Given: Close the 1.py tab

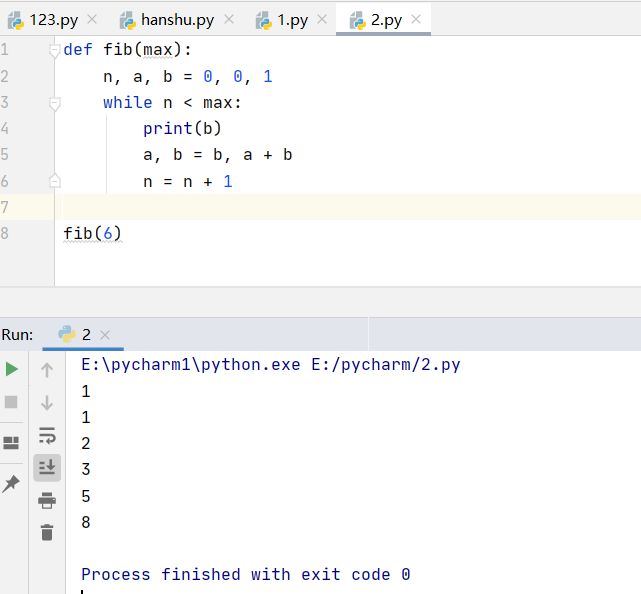Looking at the screenshot, I should point(322,19).
